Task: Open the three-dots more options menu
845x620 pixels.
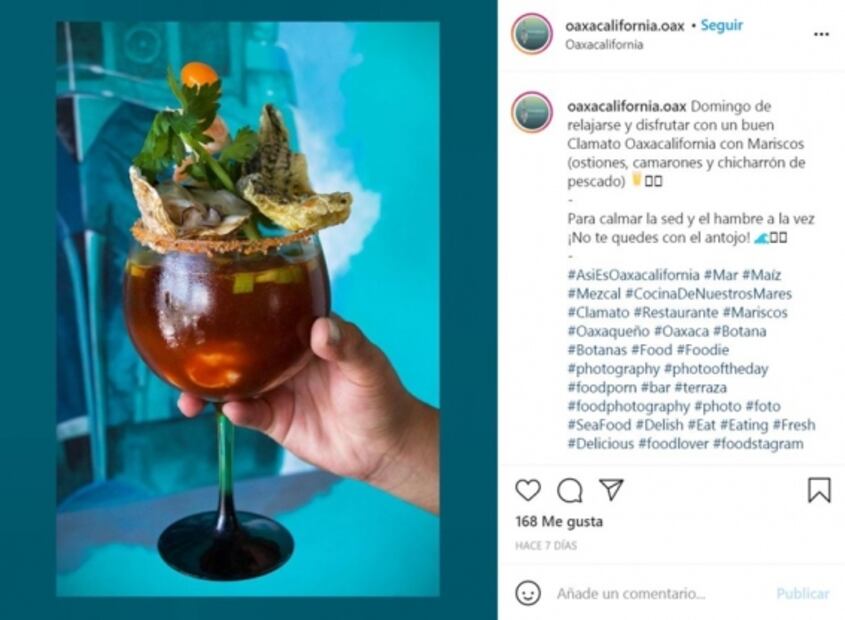Action: point(821,35)
